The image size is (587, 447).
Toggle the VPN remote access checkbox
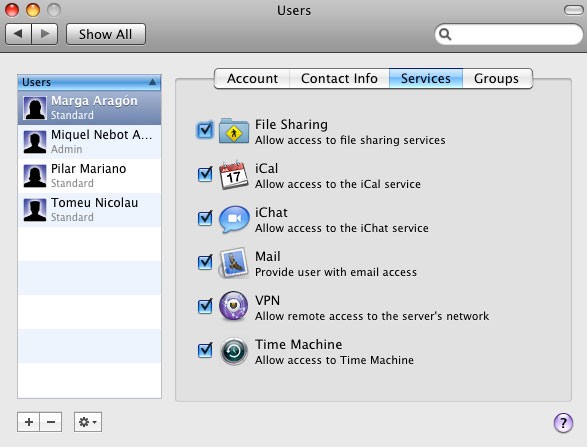(x=205, y=306)
